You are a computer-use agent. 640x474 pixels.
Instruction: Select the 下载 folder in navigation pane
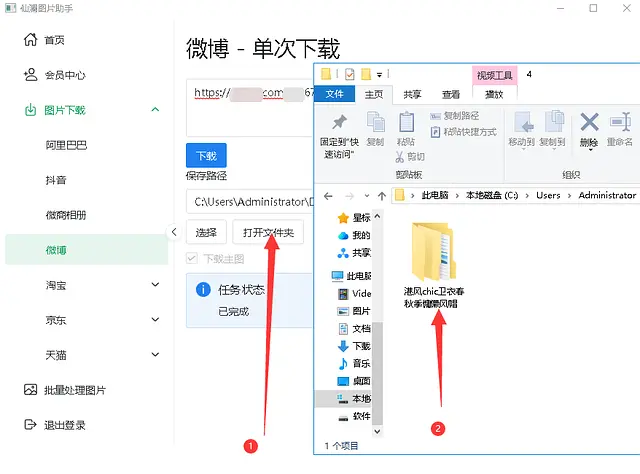(353, 346)
